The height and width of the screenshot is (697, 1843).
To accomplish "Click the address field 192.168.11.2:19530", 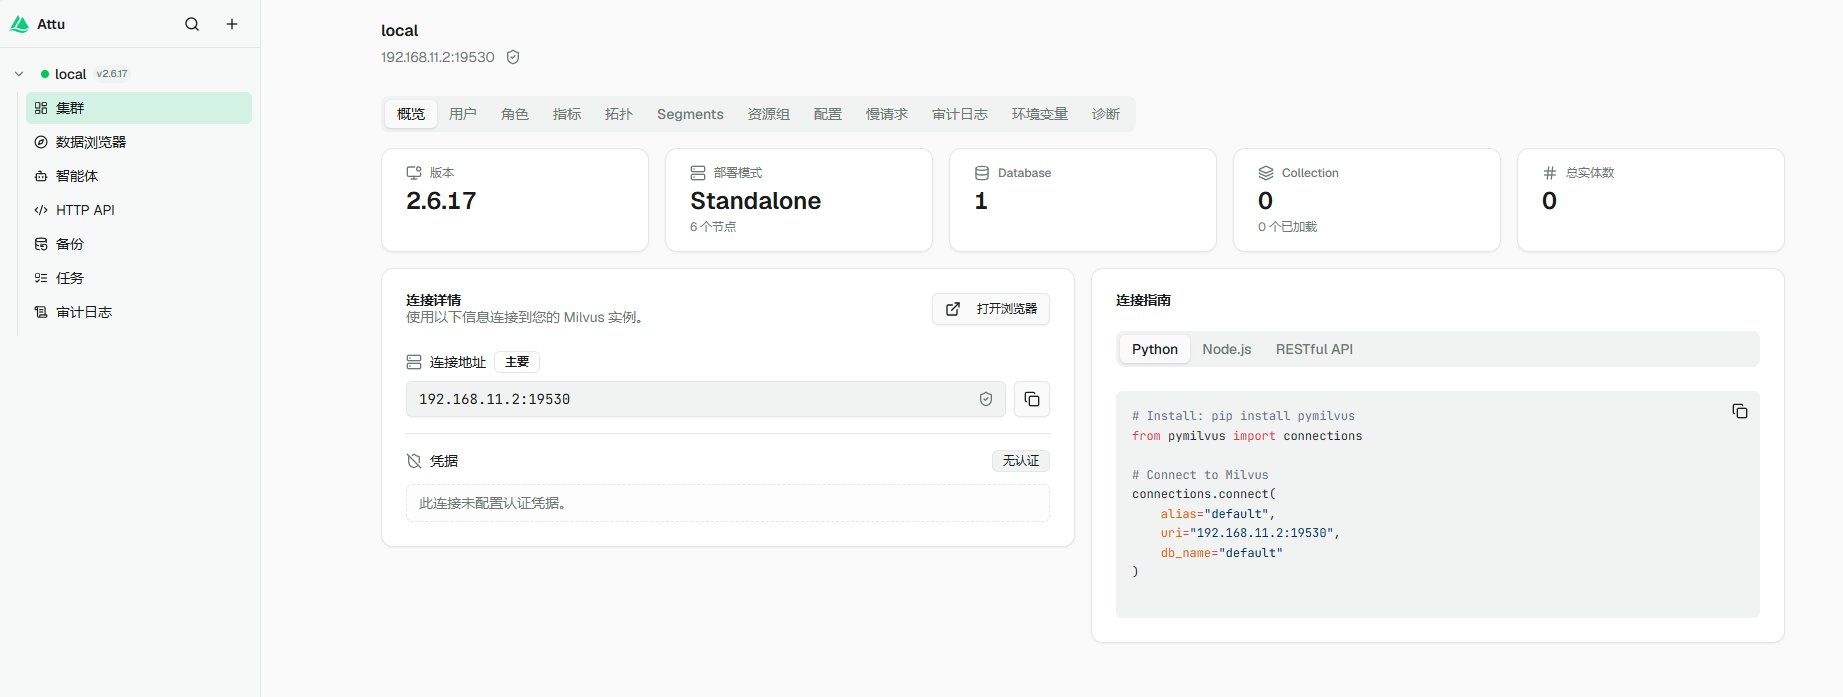I will [705, 399].
